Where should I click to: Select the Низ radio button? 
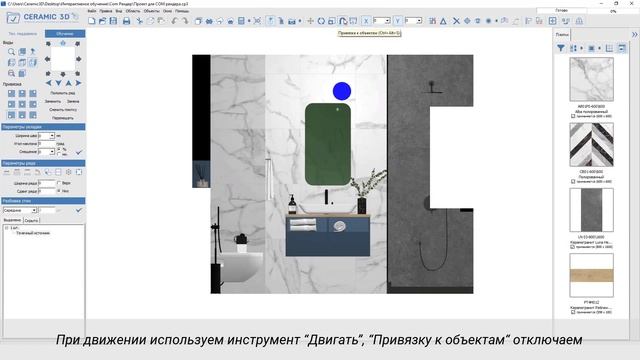point(59,191)
